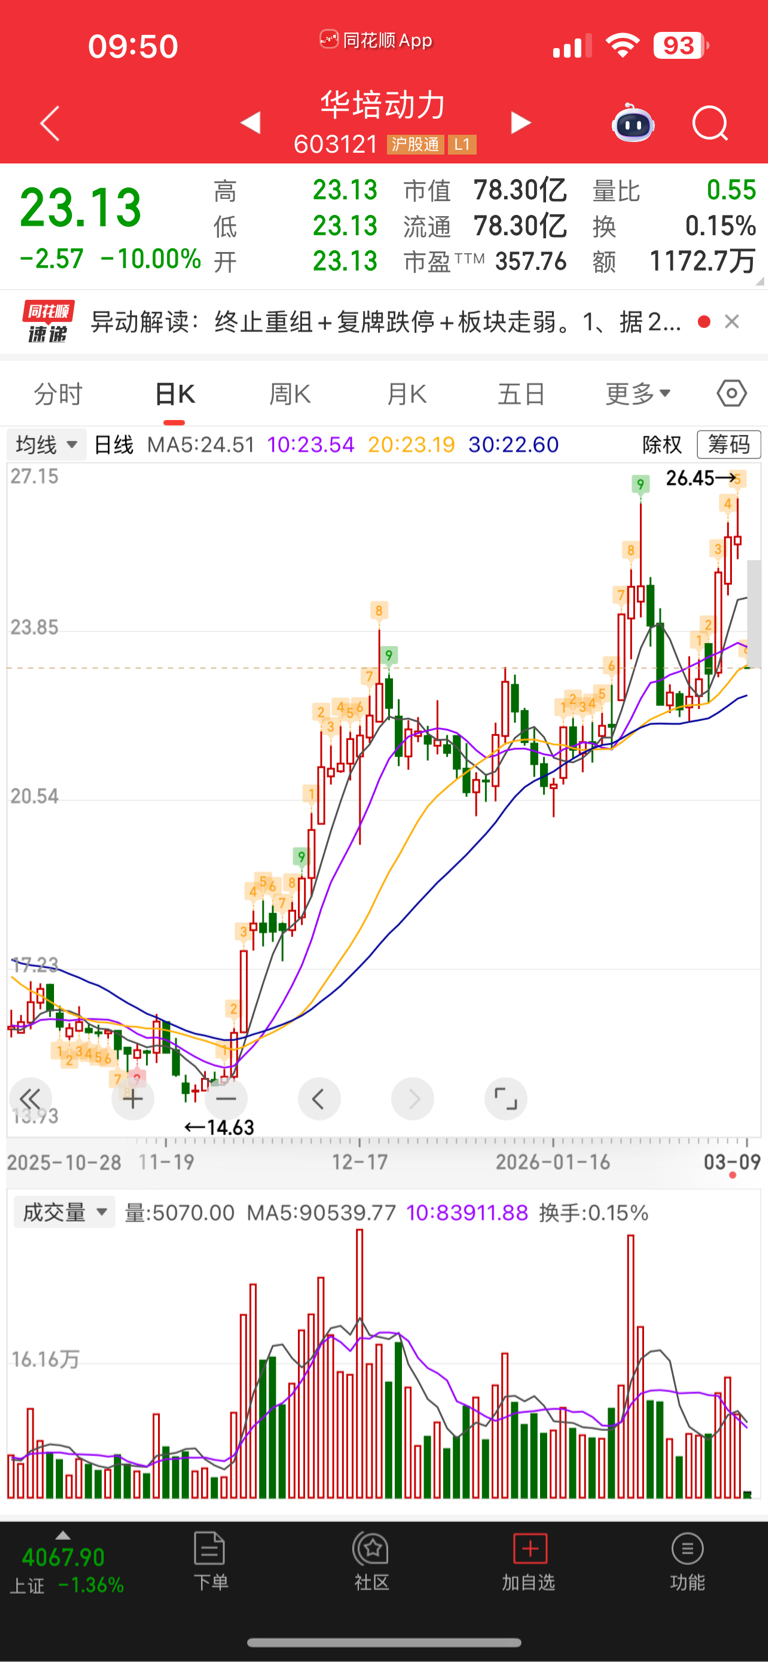Select the 分时 tab
Screen dimensions: 768x1662
pyautogui.click(x=58, y=394)
